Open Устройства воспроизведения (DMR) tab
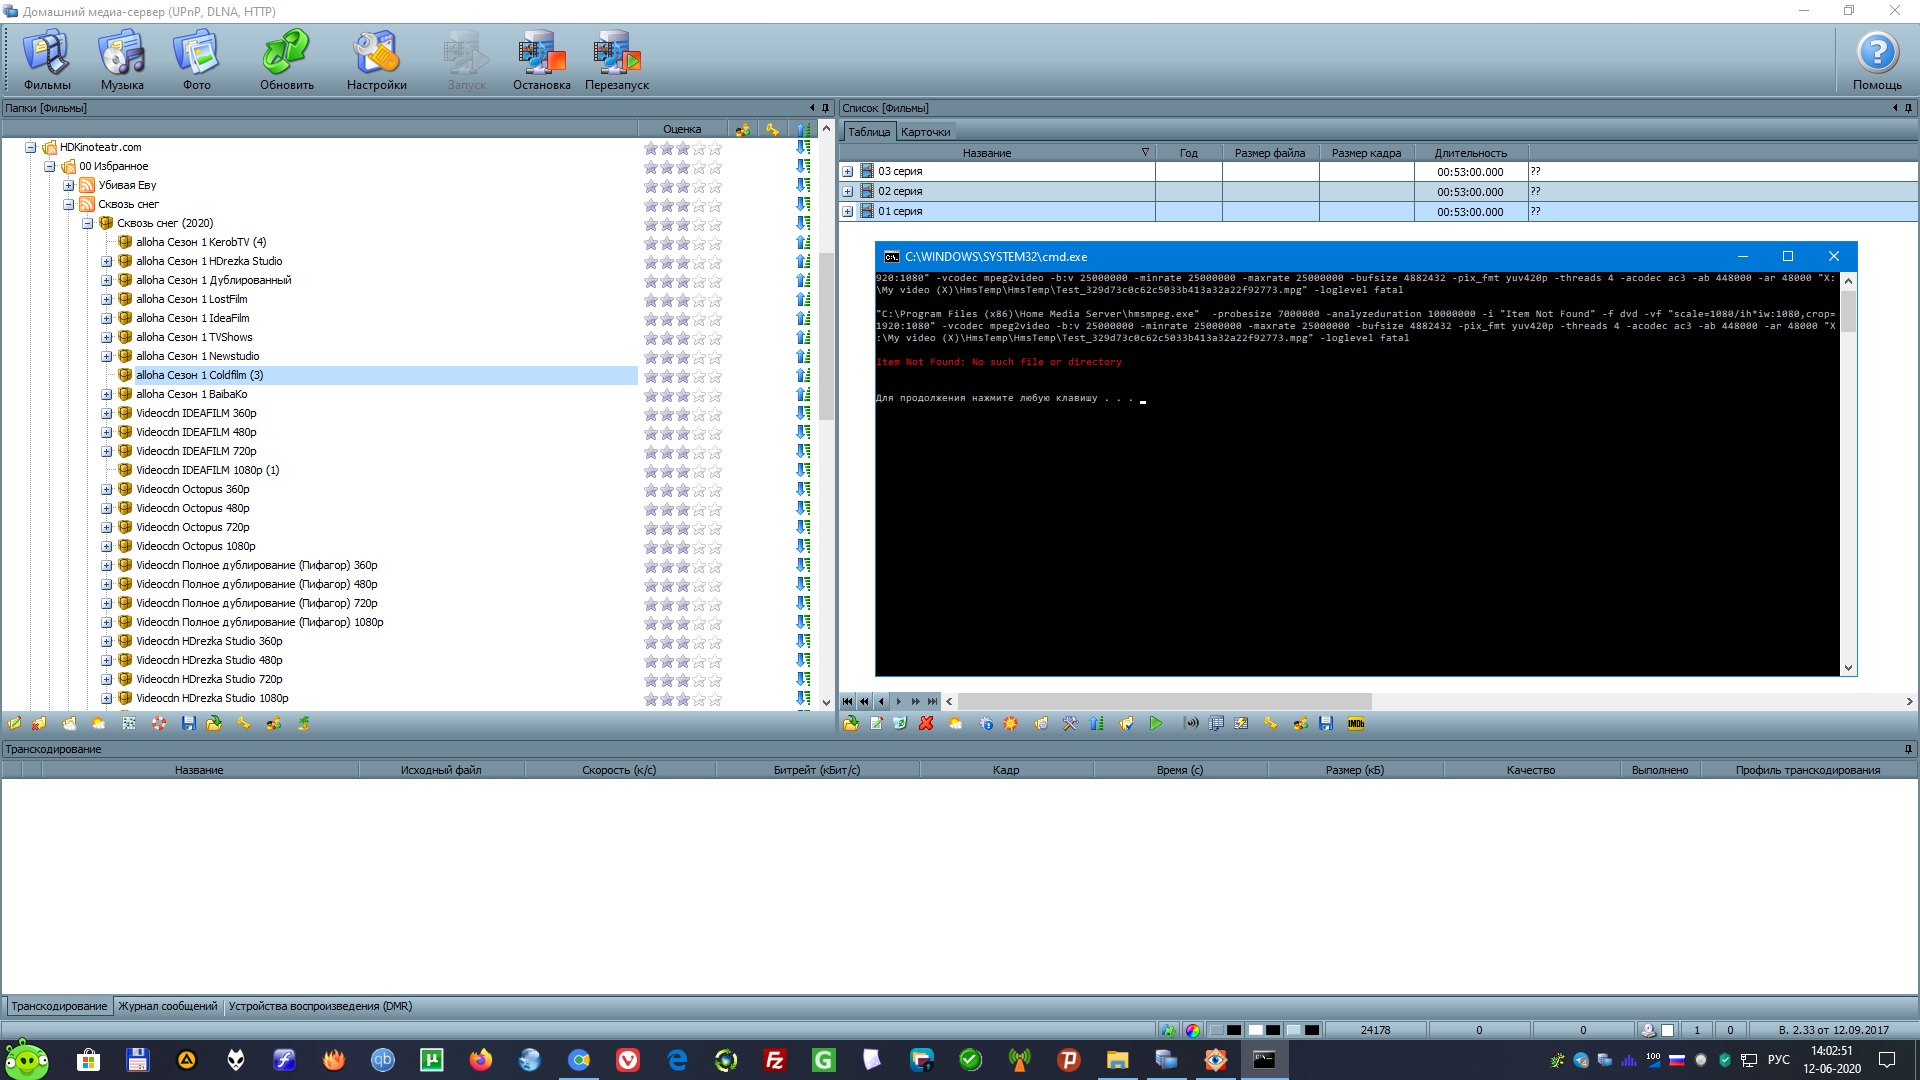Screen dimensions: 1920x1080 tap(320, 1006)
